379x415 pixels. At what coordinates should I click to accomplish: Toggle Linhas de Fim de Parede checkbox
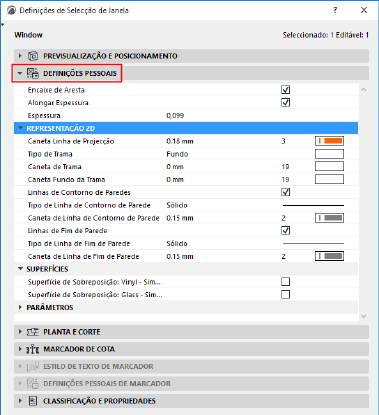click(286, 230)
